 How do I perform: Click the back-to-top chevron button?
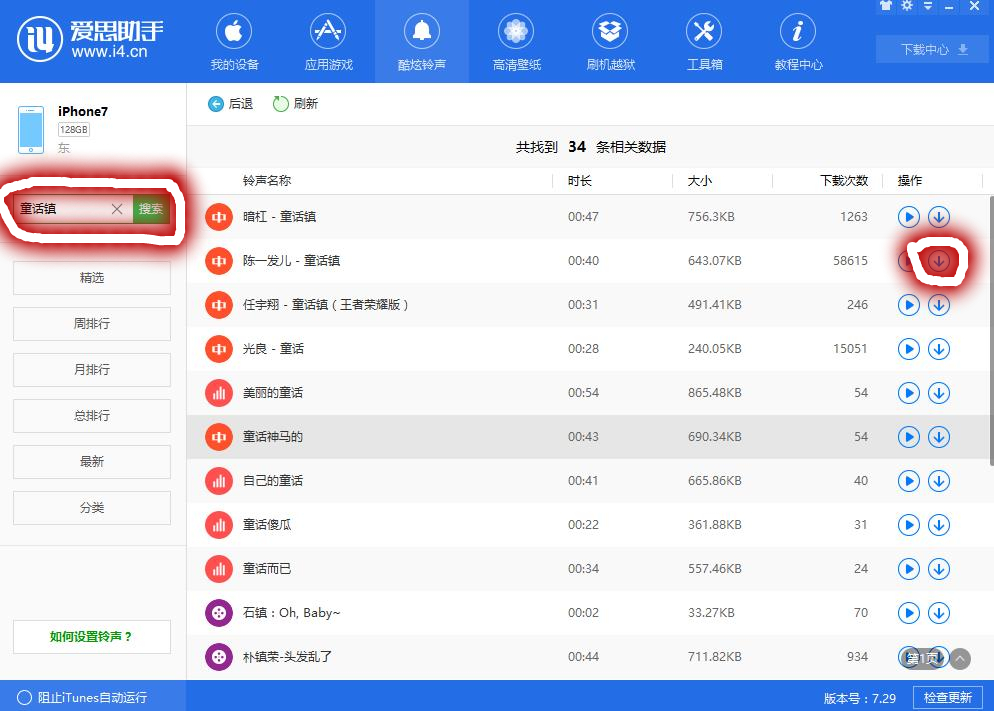[958, 659]
